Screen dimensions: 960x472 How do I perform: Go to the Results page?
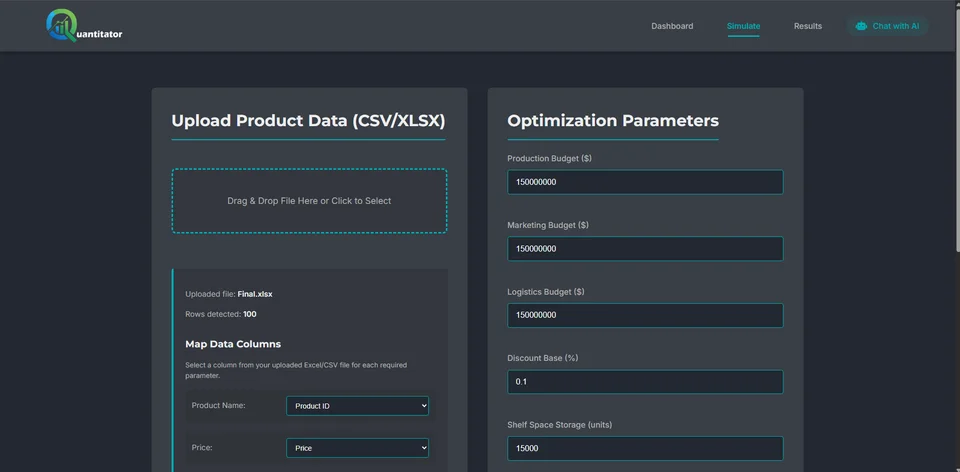pos(808,26)
